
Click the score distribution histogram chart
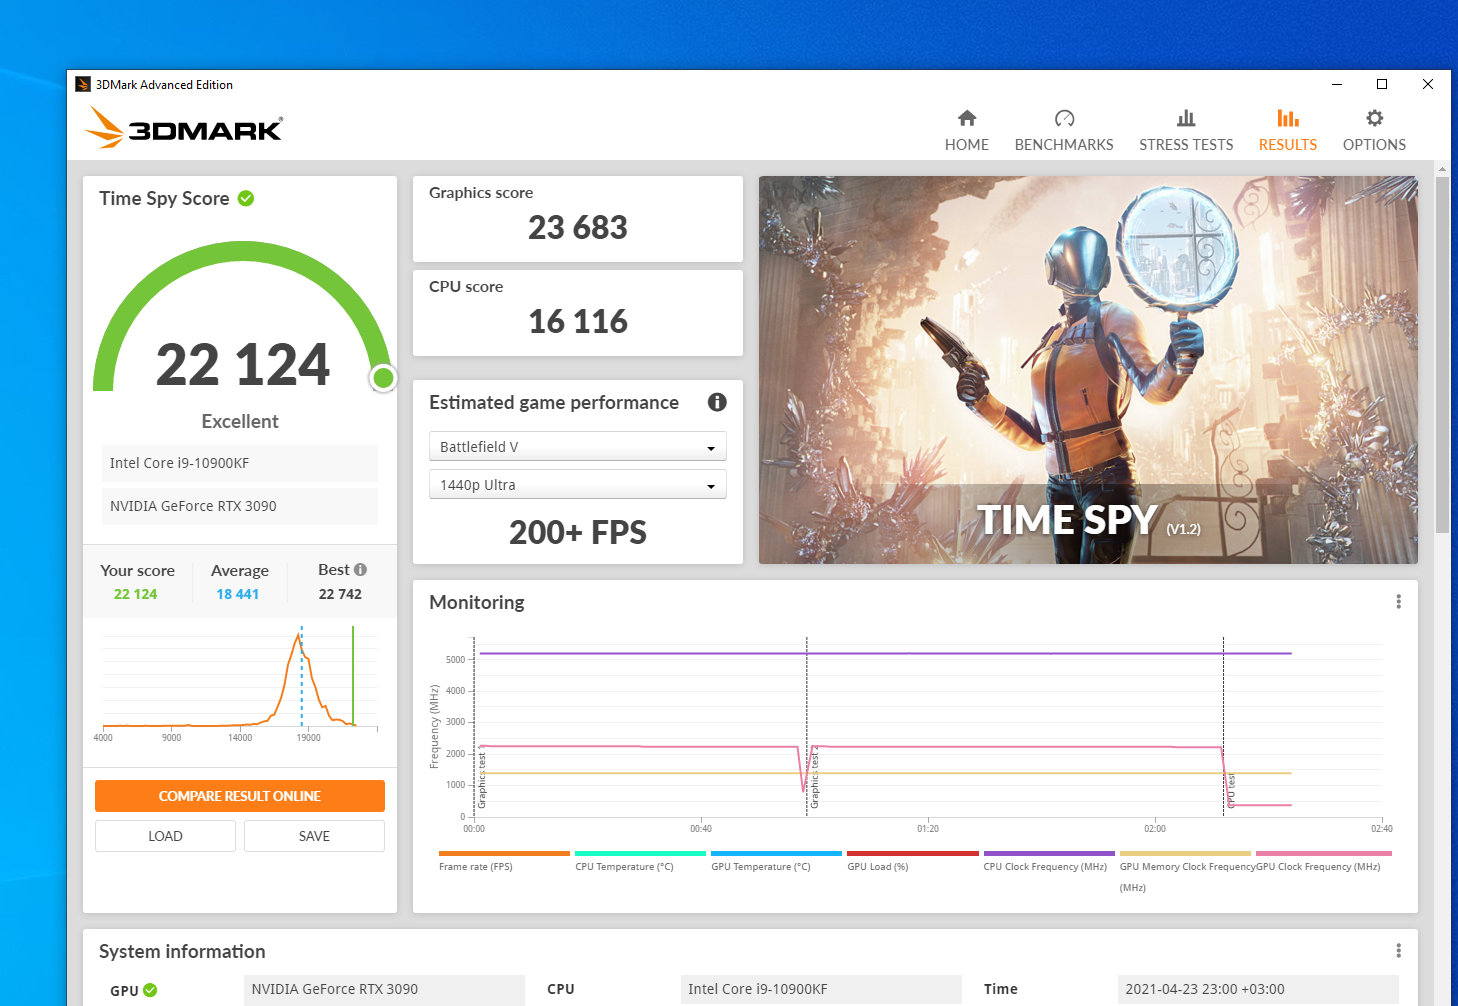tap(240, 684)
